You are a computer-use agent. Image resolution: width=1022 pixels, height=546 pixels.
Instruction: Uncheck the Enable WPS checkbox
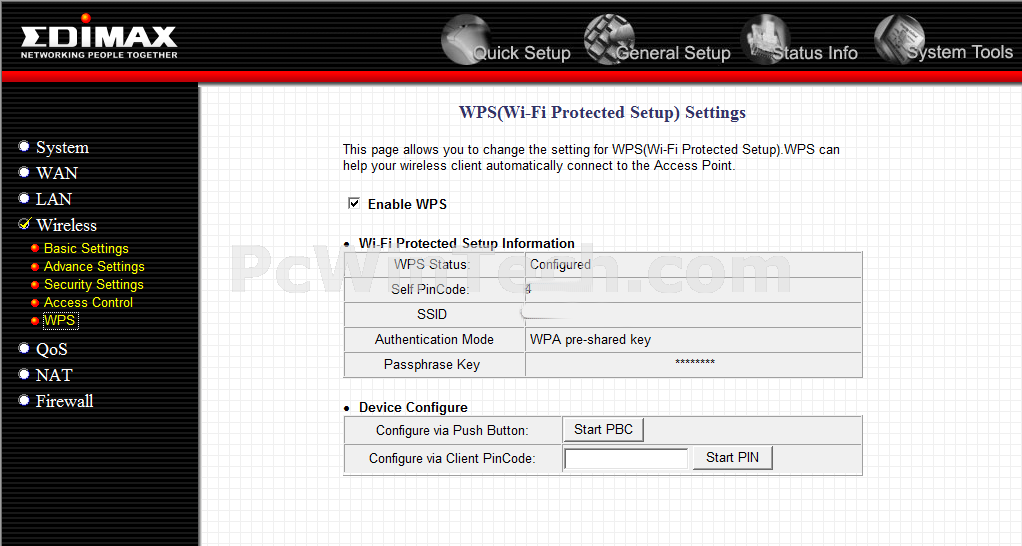354,203
